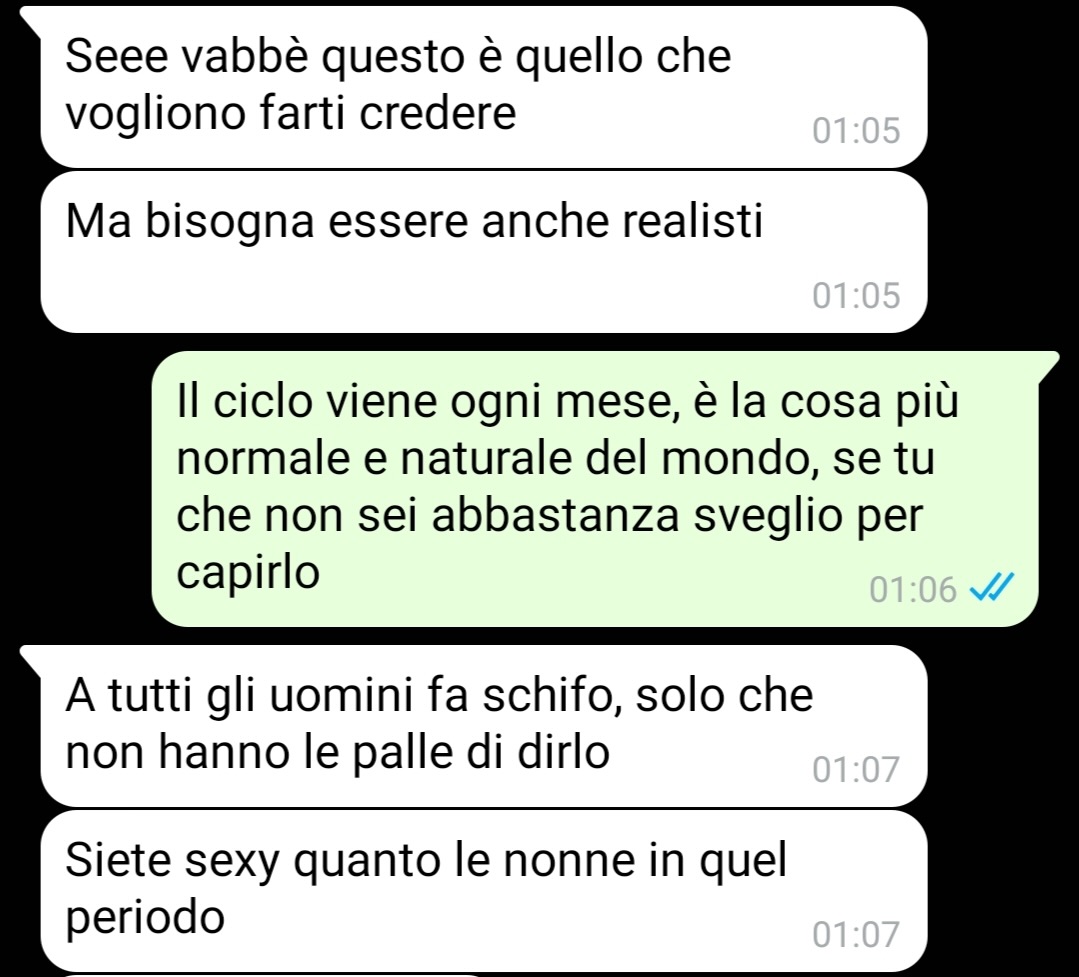The image size is (1079, 977).
Task: Click the tail of the 'Seee vabbè' bubble
Action: (31, 21)
